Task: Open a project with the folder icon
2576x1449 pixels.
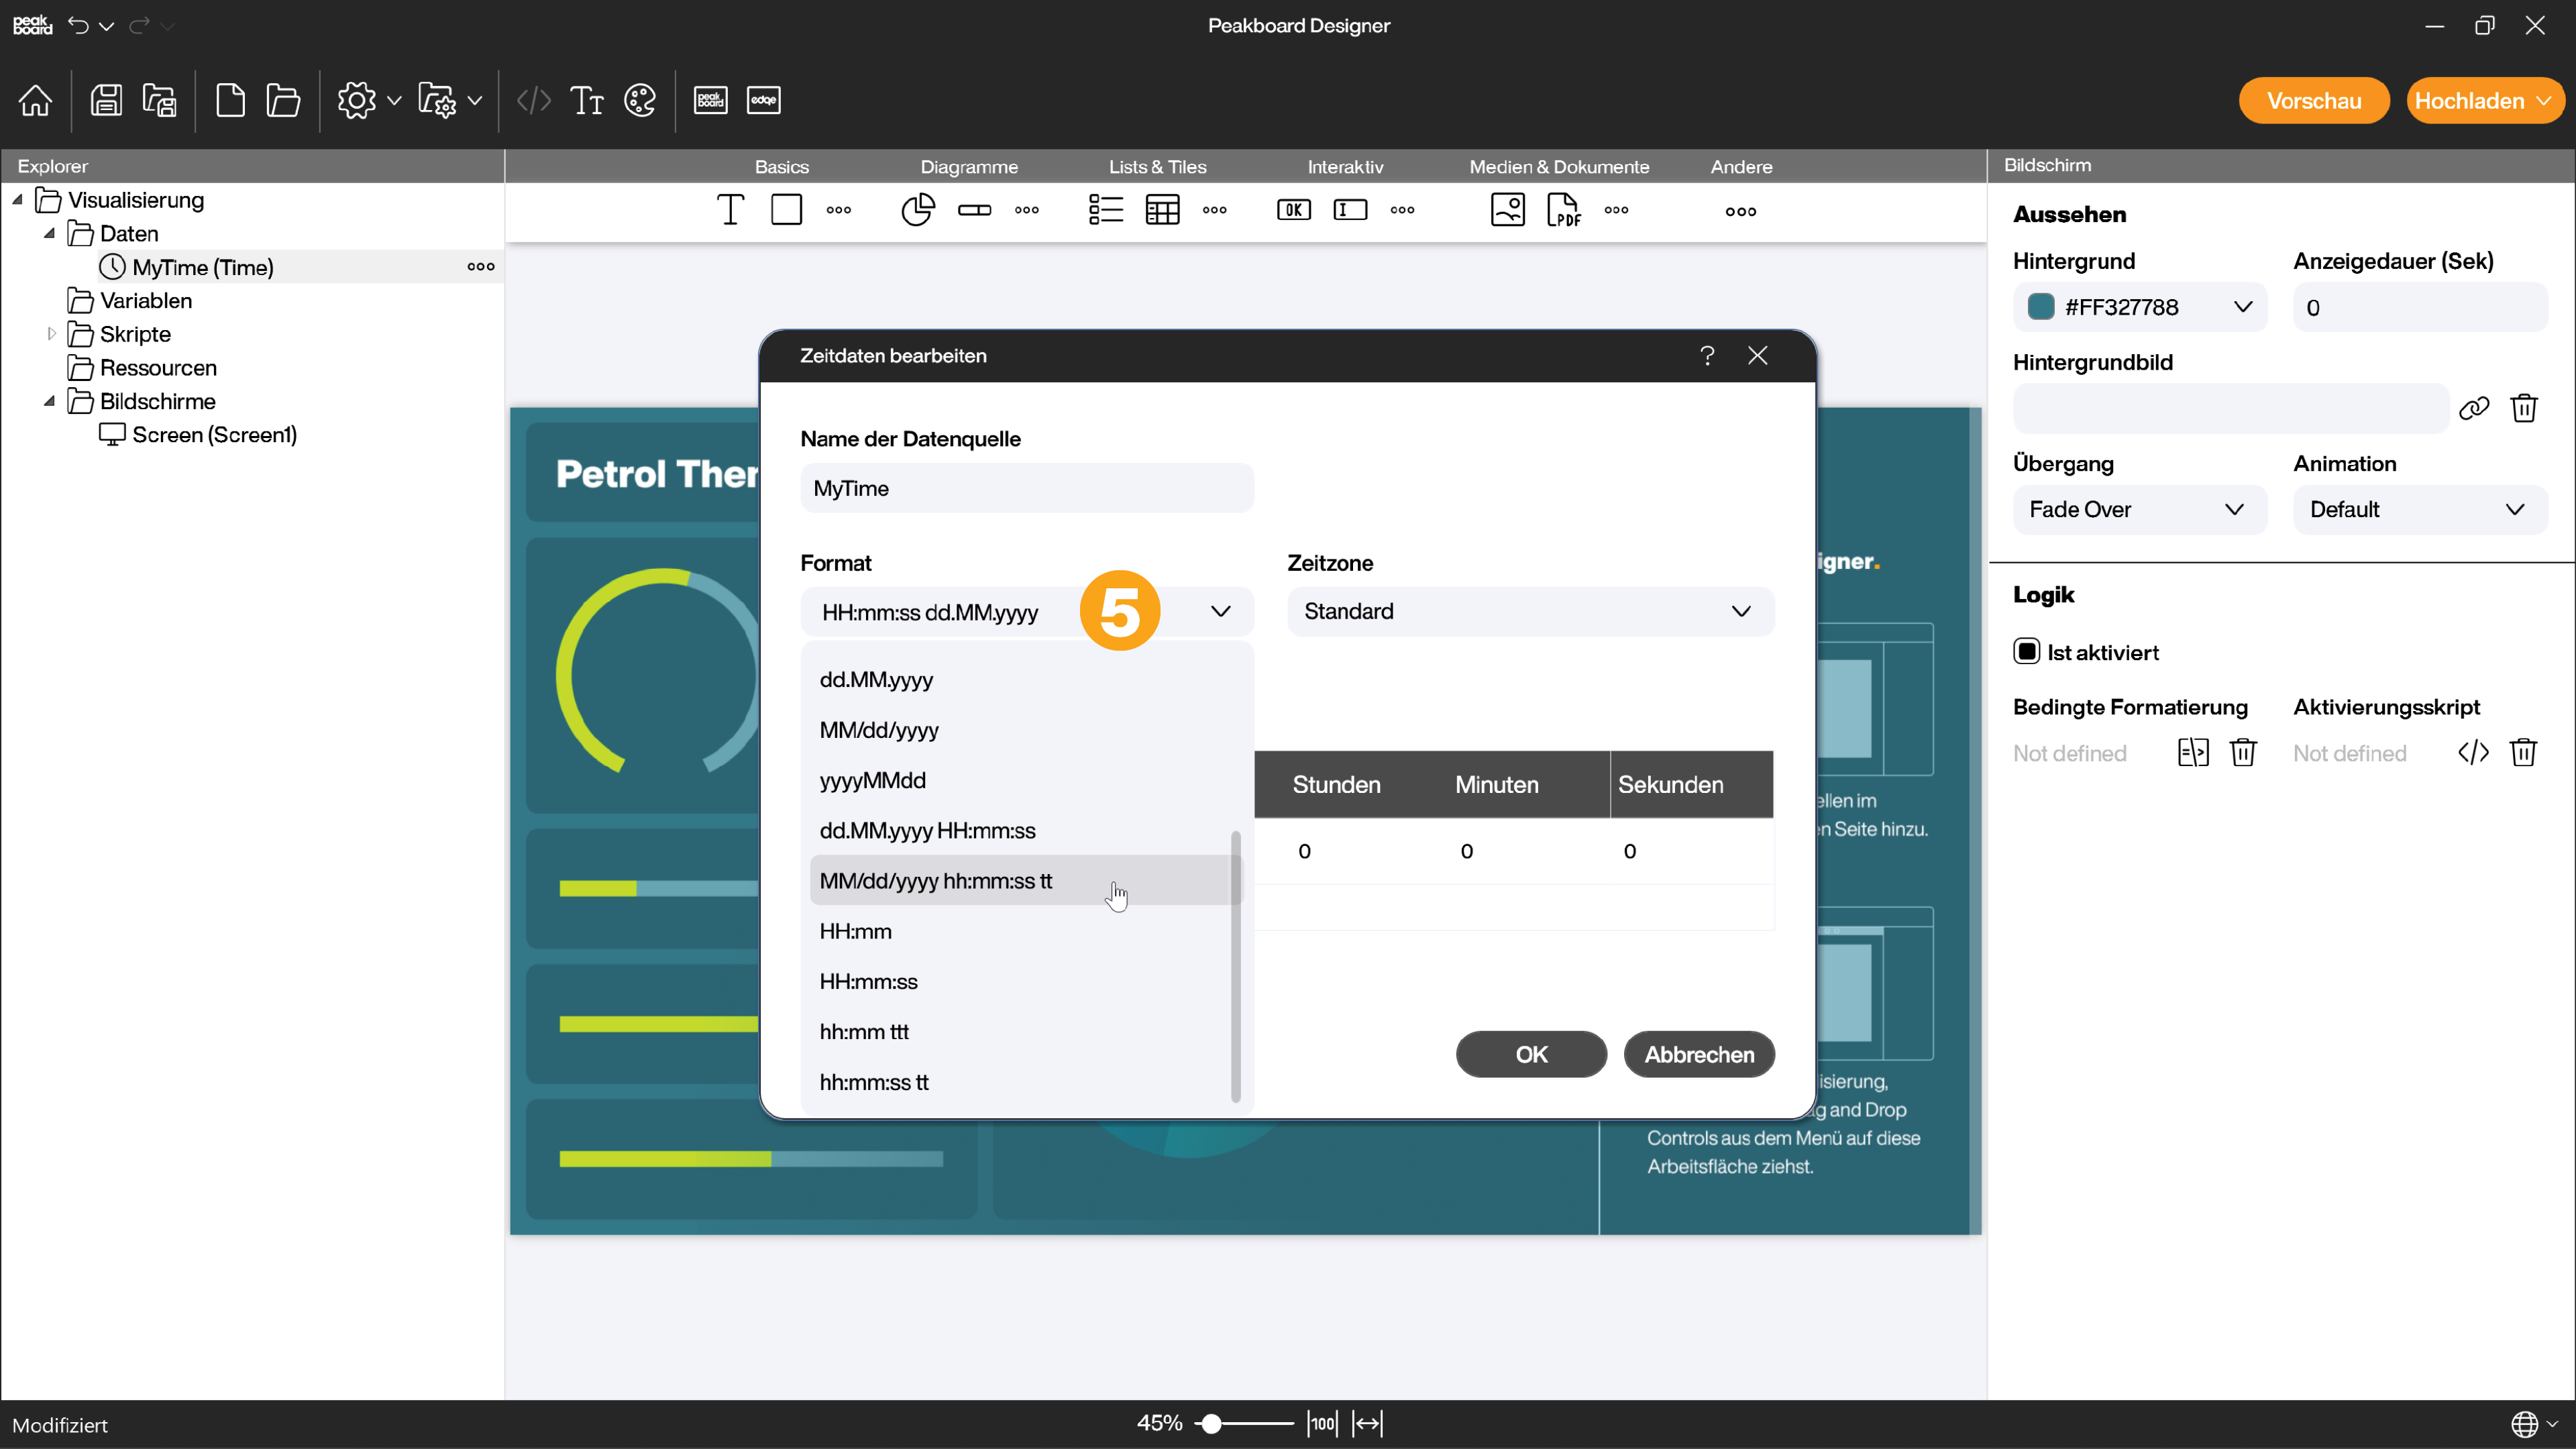Action: (x=283, y=101)
